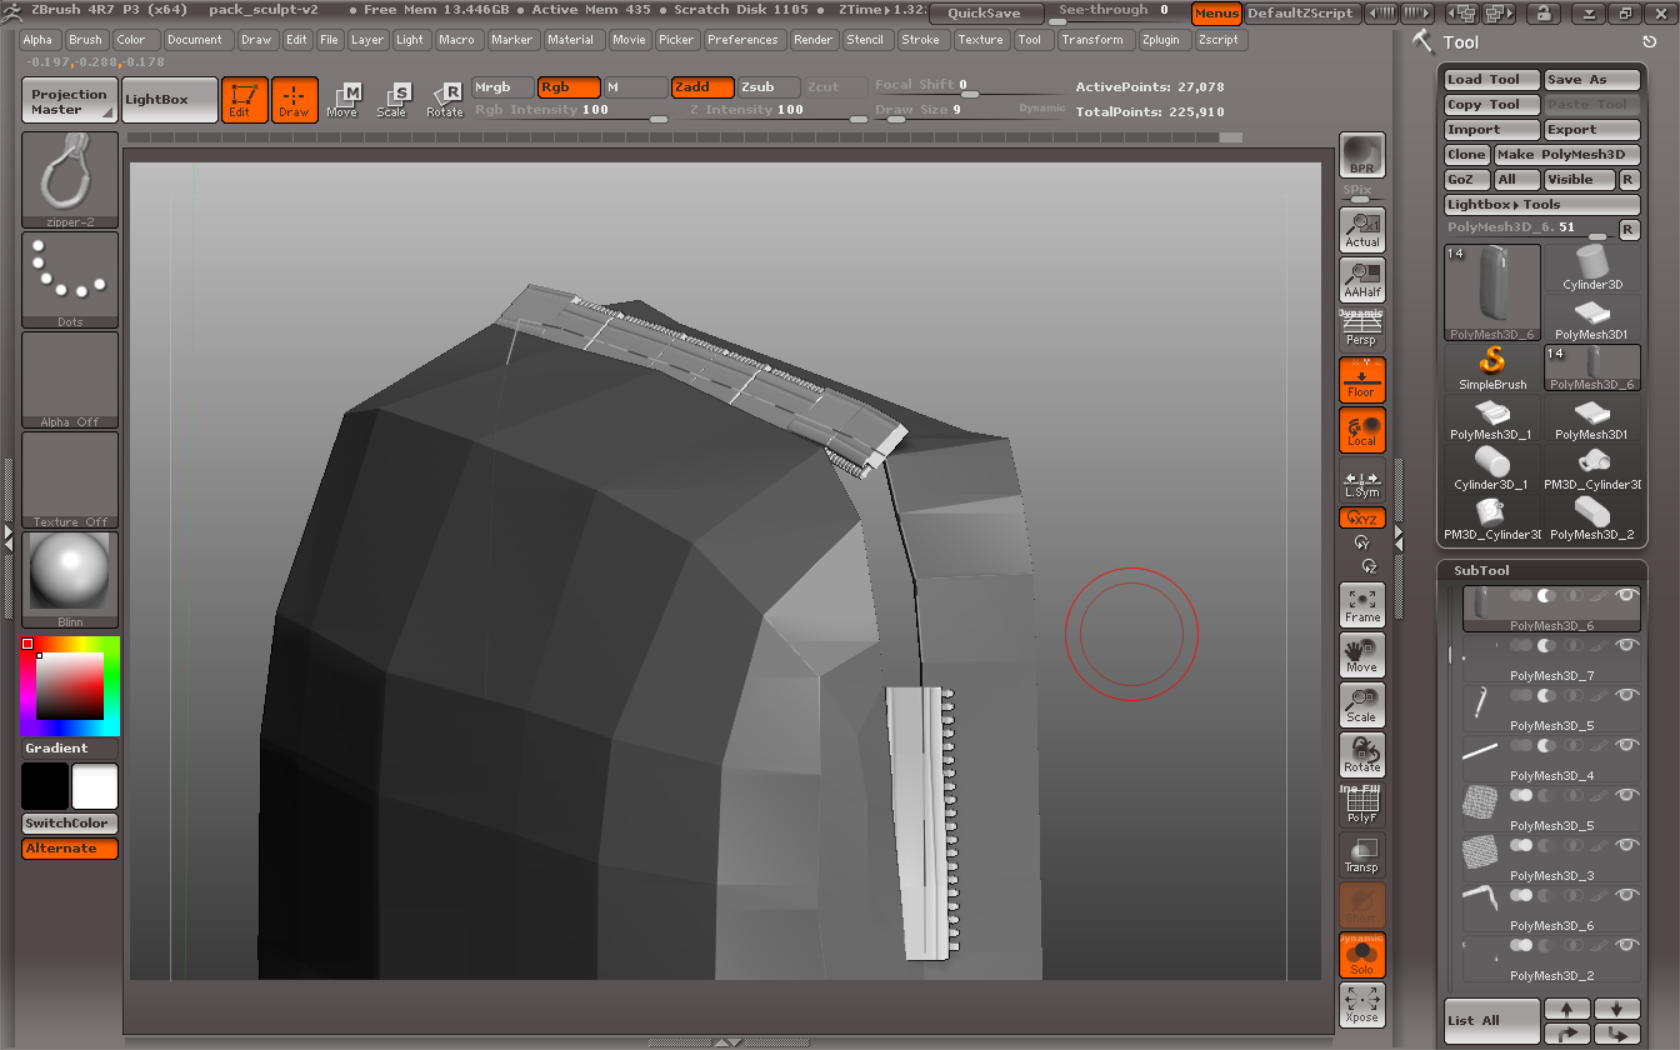Toggle the Floor grid icon
This screenshot has width=1680, height=1050.
pos(1361,380)
